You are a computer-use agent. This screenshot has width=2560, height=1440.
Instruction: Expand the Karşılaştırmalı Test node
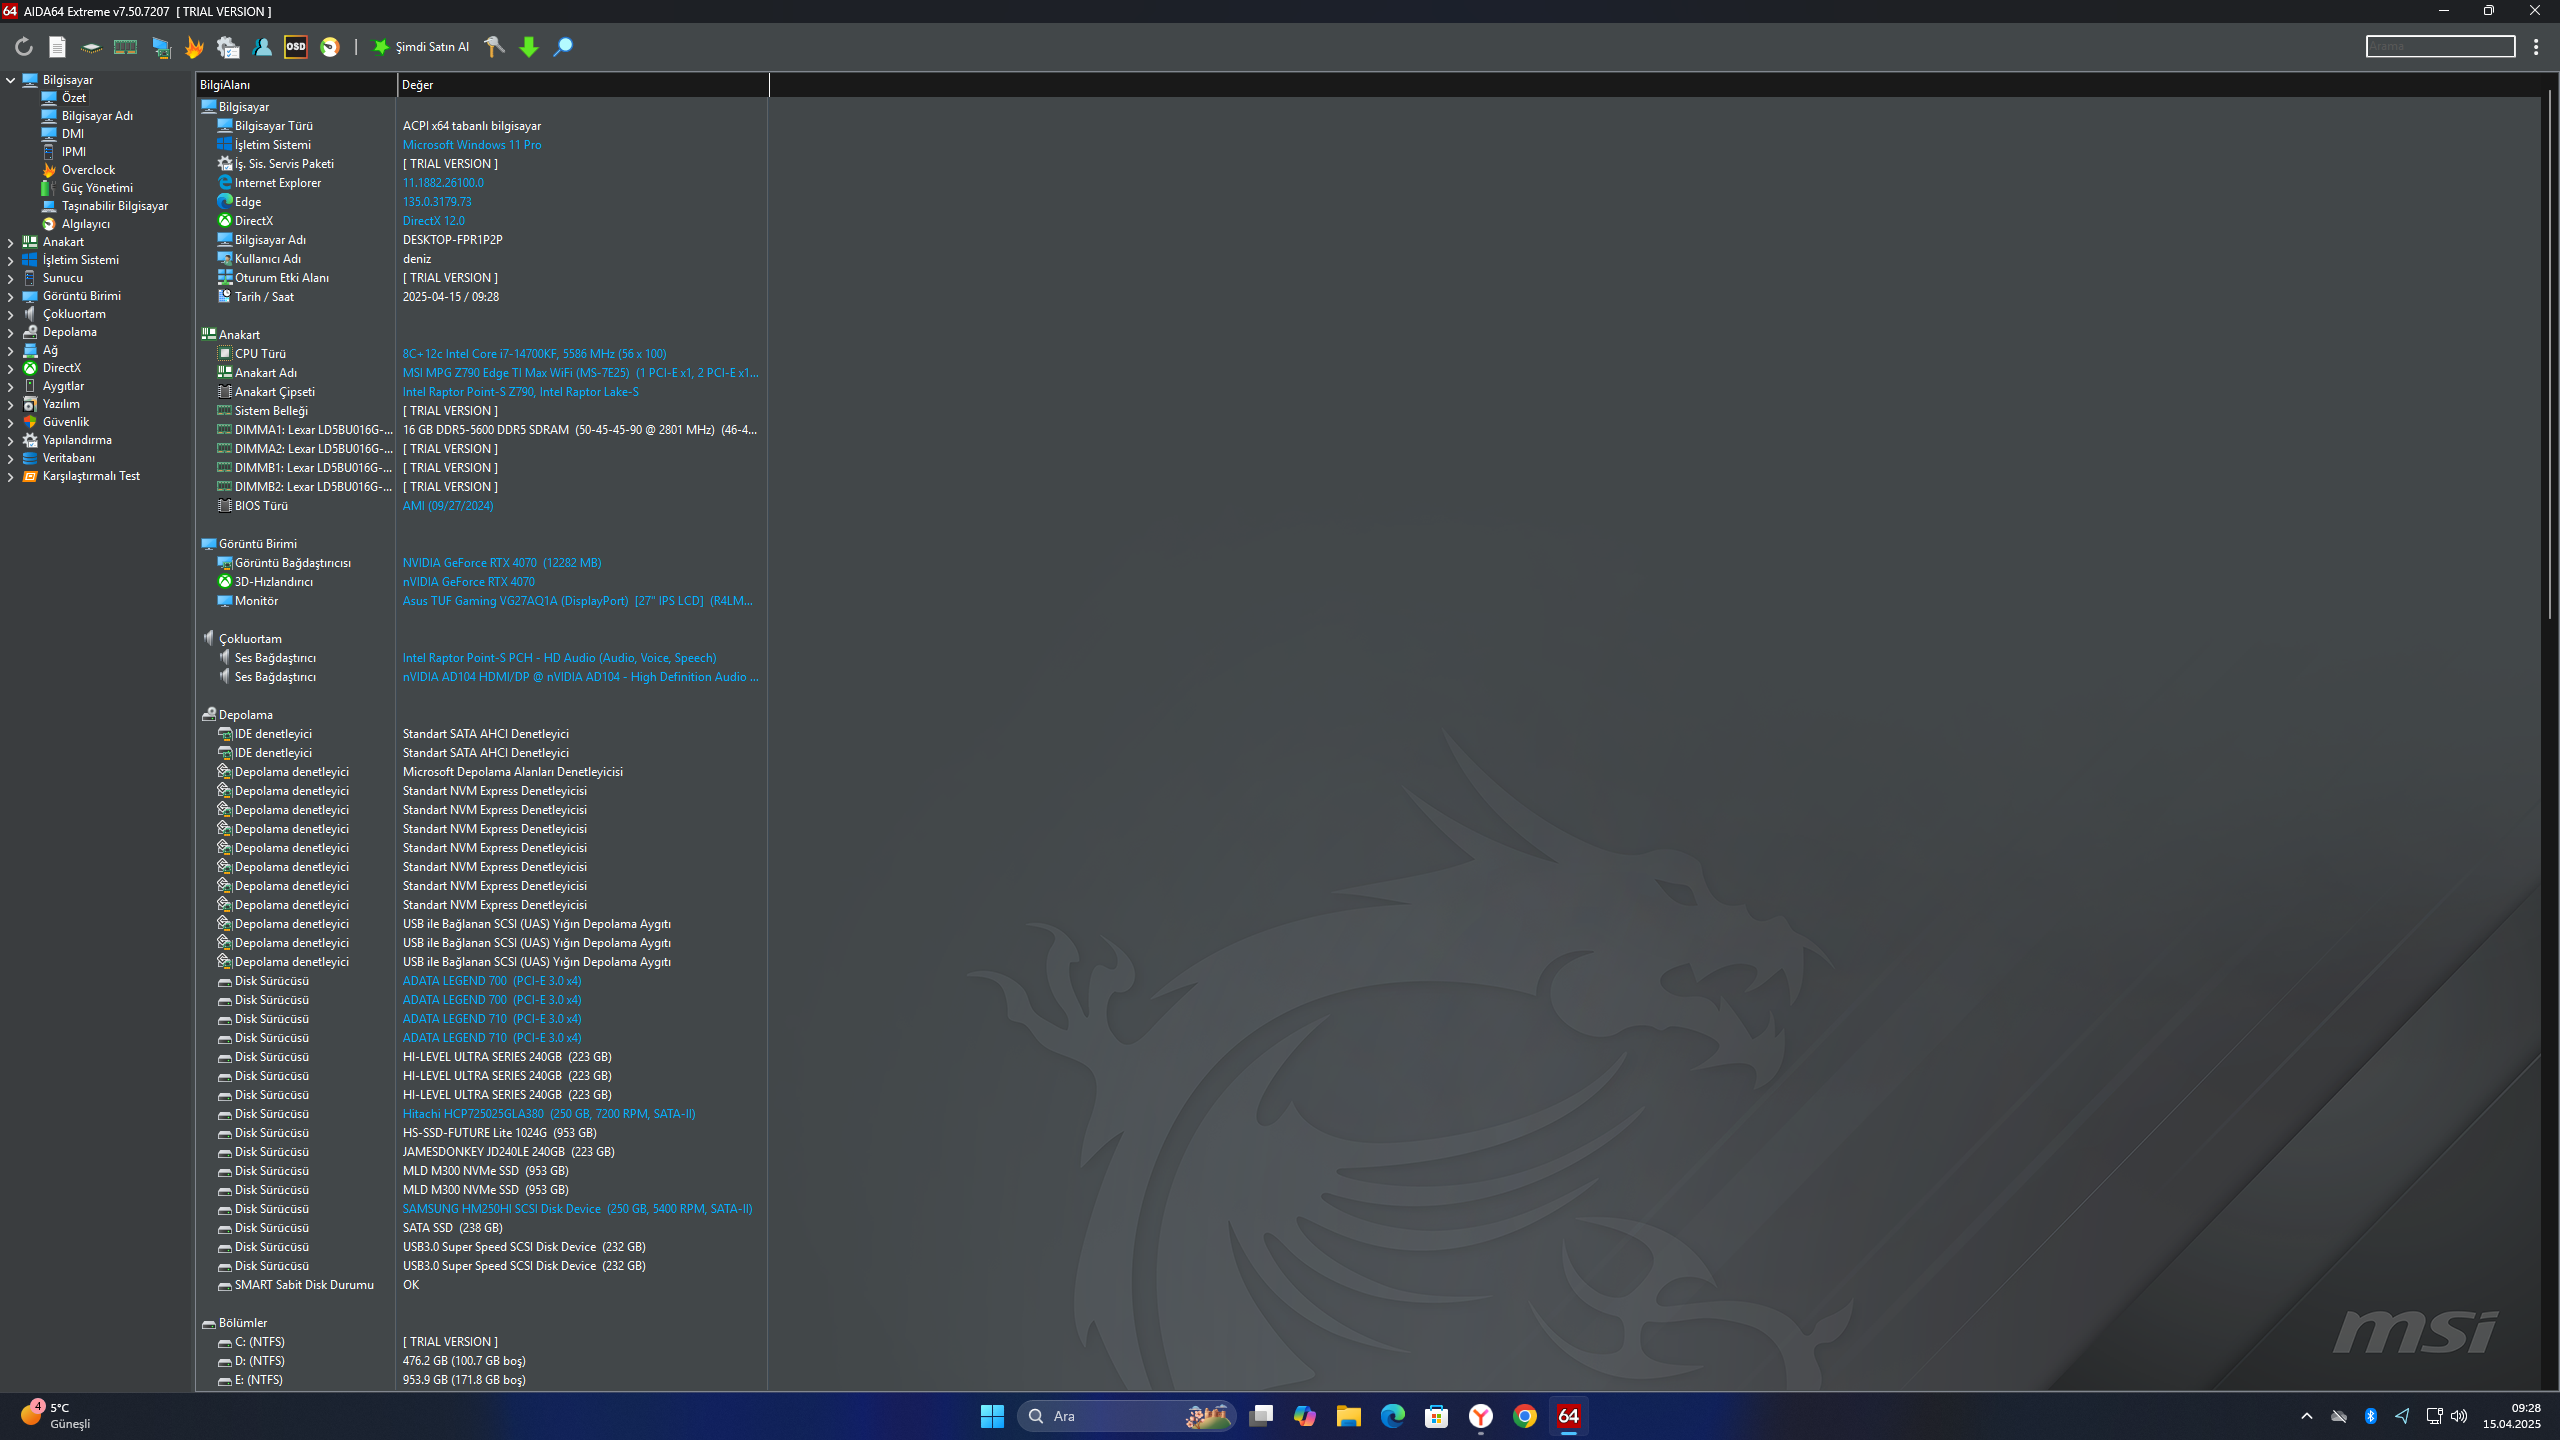pos(11,477)
